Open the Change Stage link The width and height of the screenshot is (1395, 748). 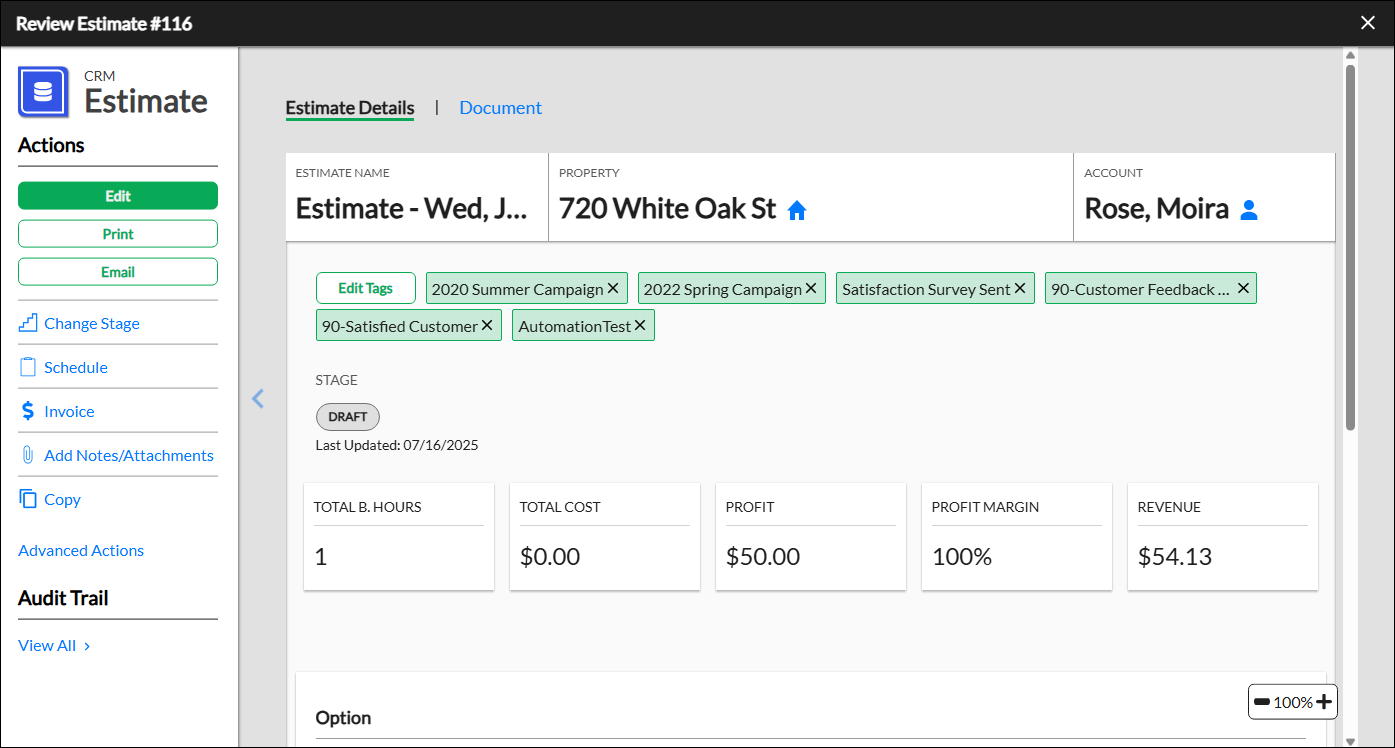pyautogui.click(x=92, y=323)
